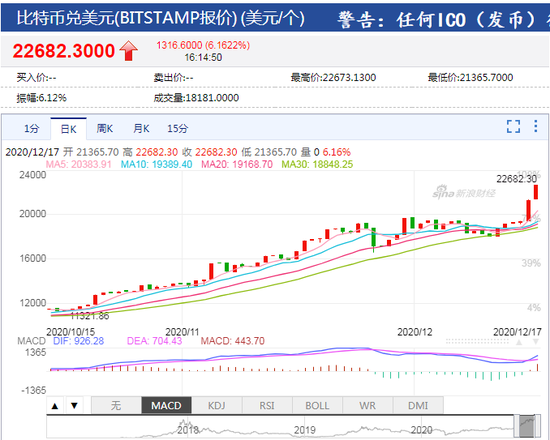
Task: Click the MA10: 19389.40 legend
Action: coord(156,164)
